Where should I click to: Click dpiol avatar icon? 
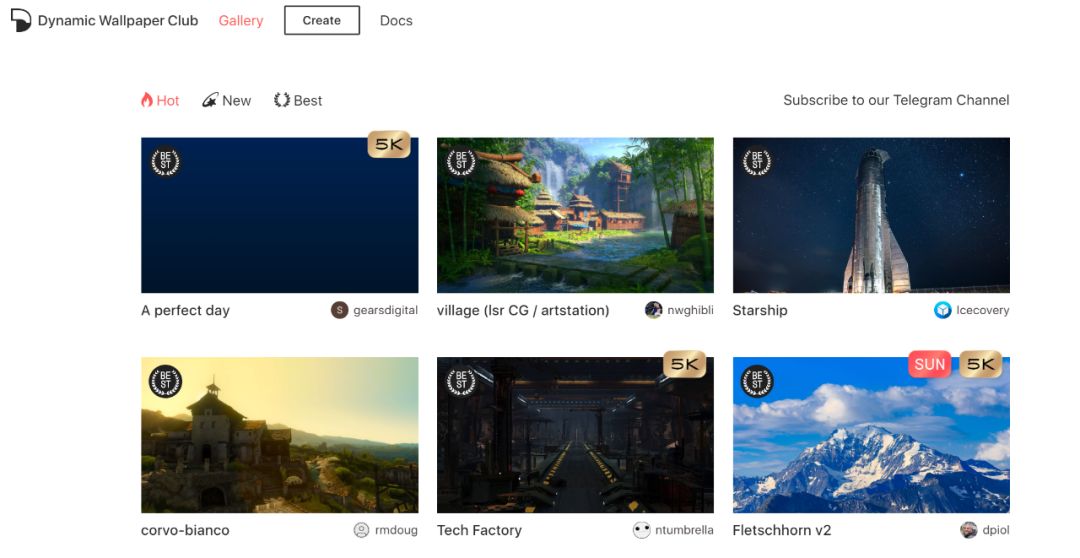point(968,530)
